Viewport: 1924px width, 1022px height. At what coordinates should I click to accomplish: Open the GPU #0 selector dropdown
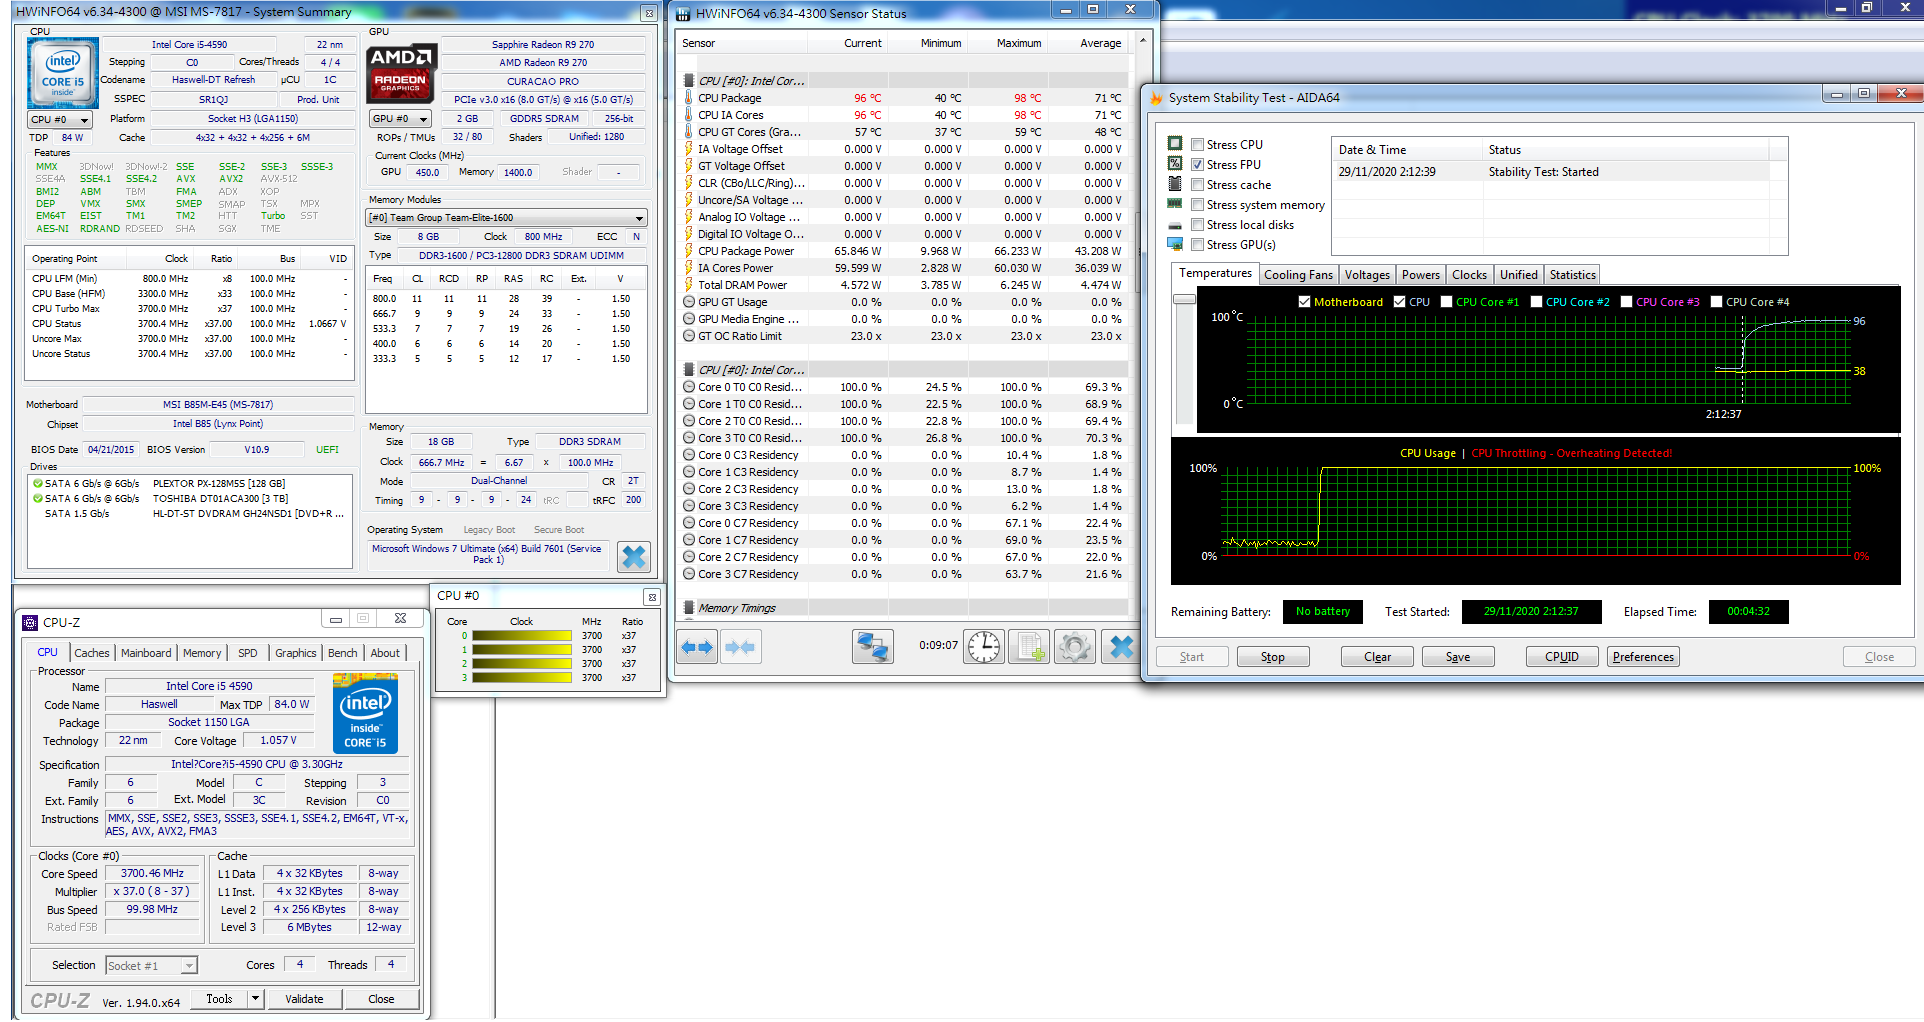pyautogui.click(x=400, y=119)
